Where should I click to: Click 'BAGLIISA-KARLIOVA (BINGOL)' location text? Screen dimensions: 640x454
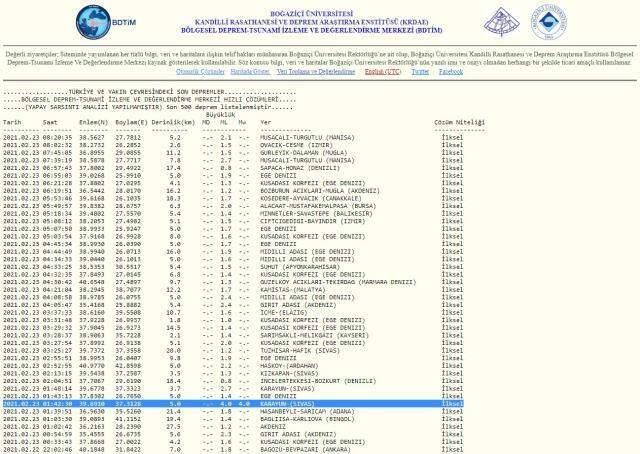click(x=307, y=419)
